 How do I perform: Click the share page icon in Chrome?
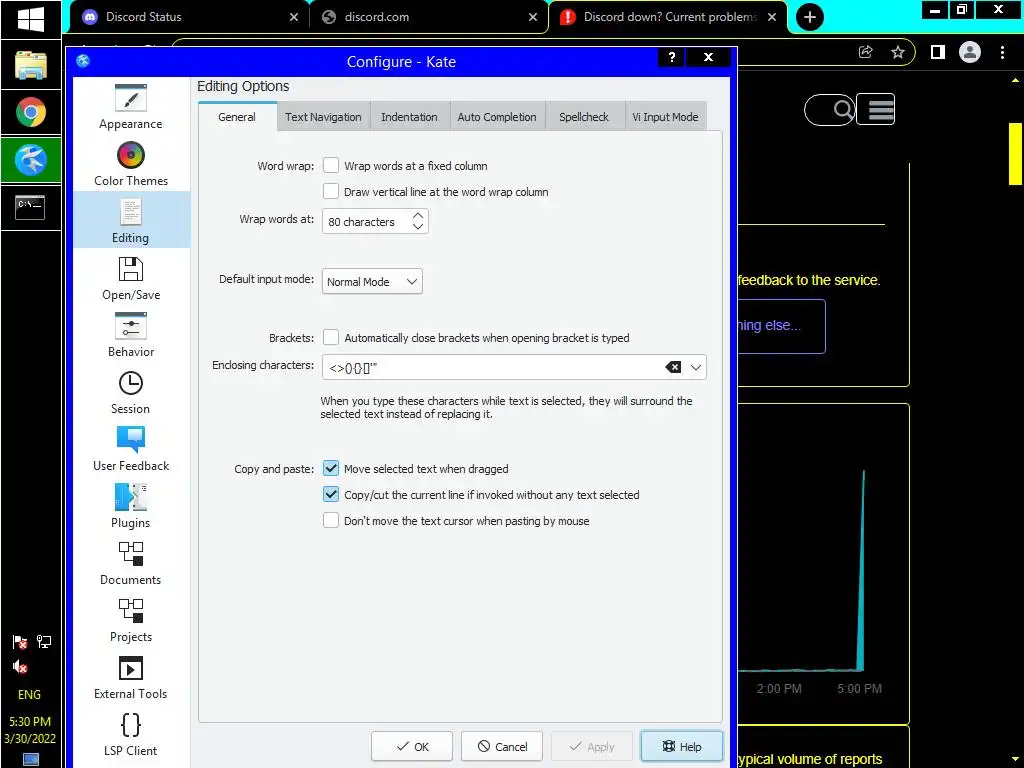pos(865,52)
